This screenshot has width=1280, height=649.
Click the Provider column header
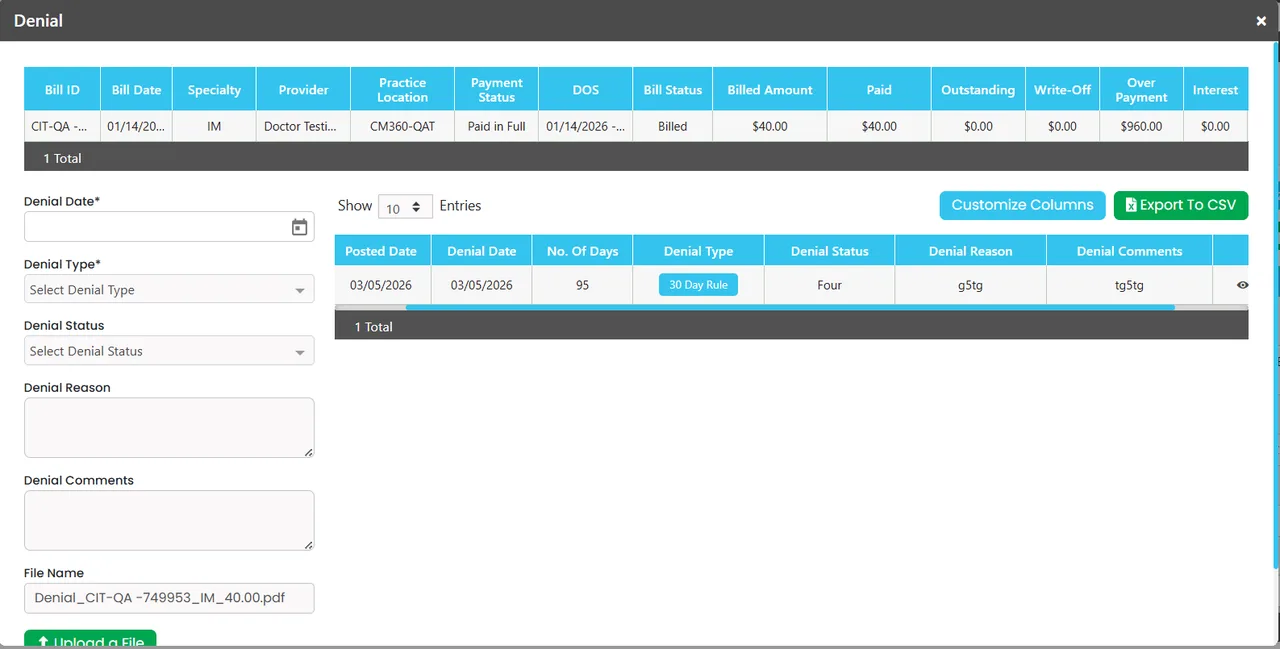(x=304, y=90)
